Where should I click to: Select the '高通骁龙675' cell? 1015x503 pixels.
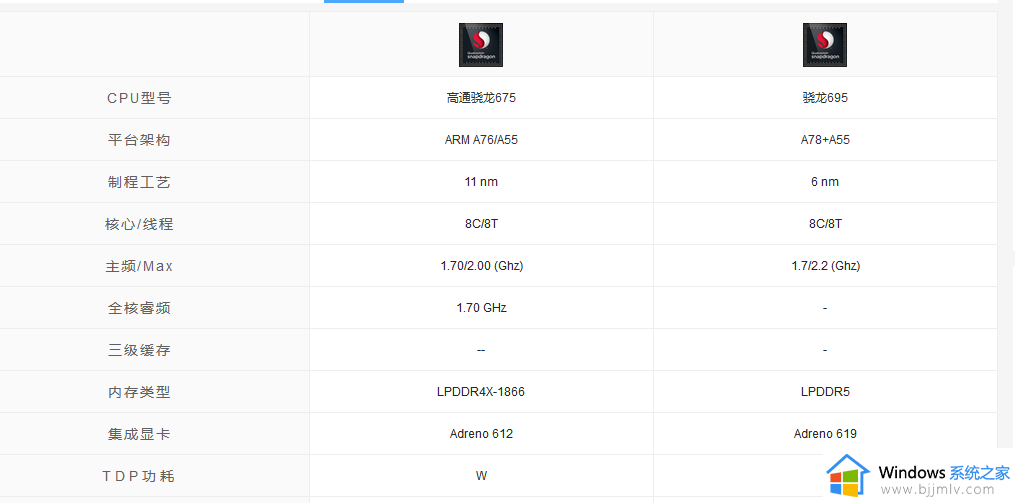(481, 98)
